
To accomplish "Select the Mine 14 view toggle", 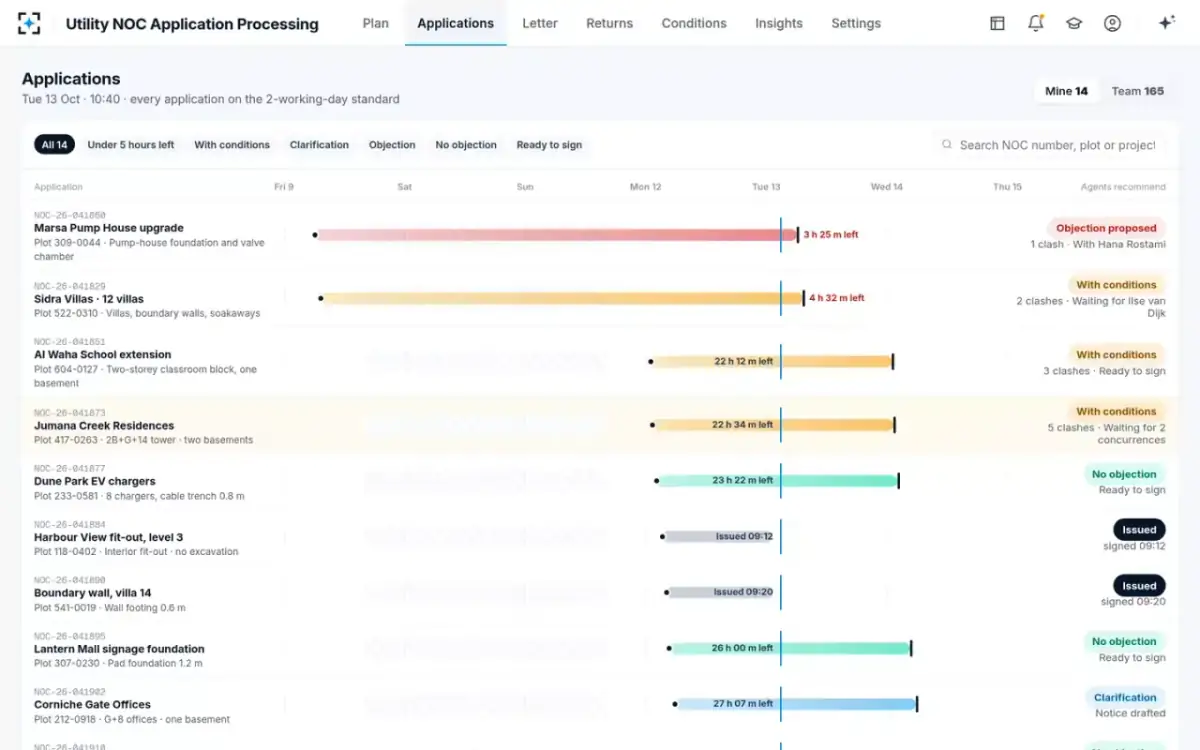I will (x=1066, y=91).
